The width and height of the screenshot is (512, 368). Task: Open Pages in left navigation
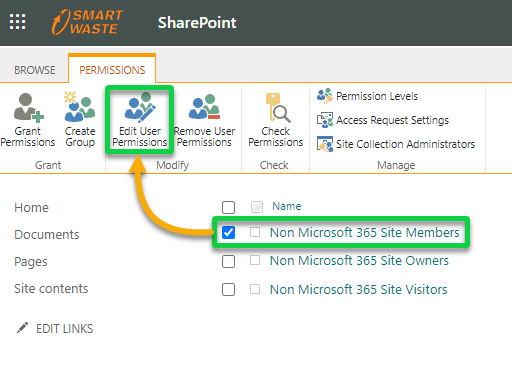31,262
